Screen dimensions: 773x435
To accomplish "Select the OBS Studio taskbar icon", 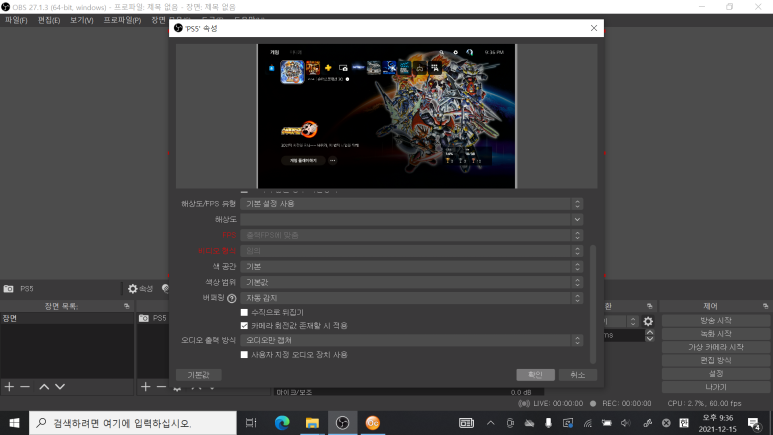I will tap(342, 423).
